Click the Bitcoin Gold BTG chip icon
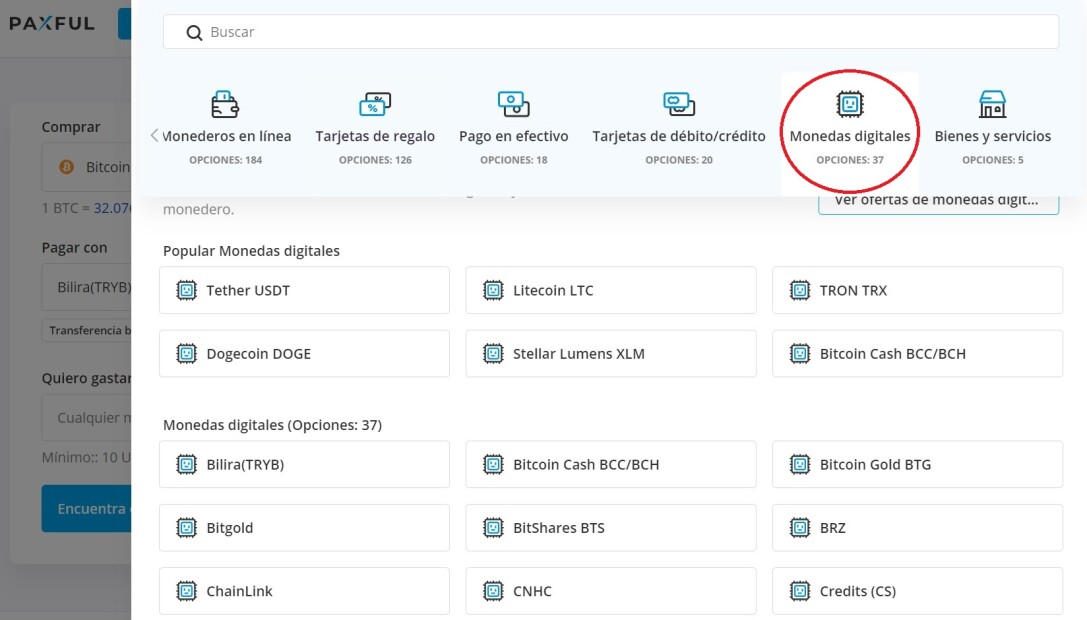The width and height of the screenshot is (1087, 620). [x=800, y=465]
